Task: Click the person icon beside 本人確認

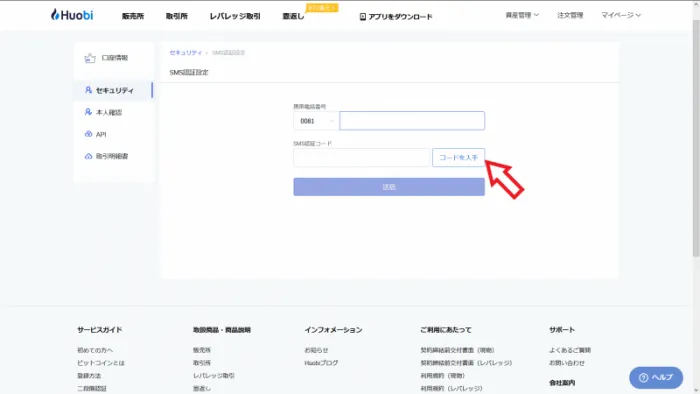Action: click(88, 112)
